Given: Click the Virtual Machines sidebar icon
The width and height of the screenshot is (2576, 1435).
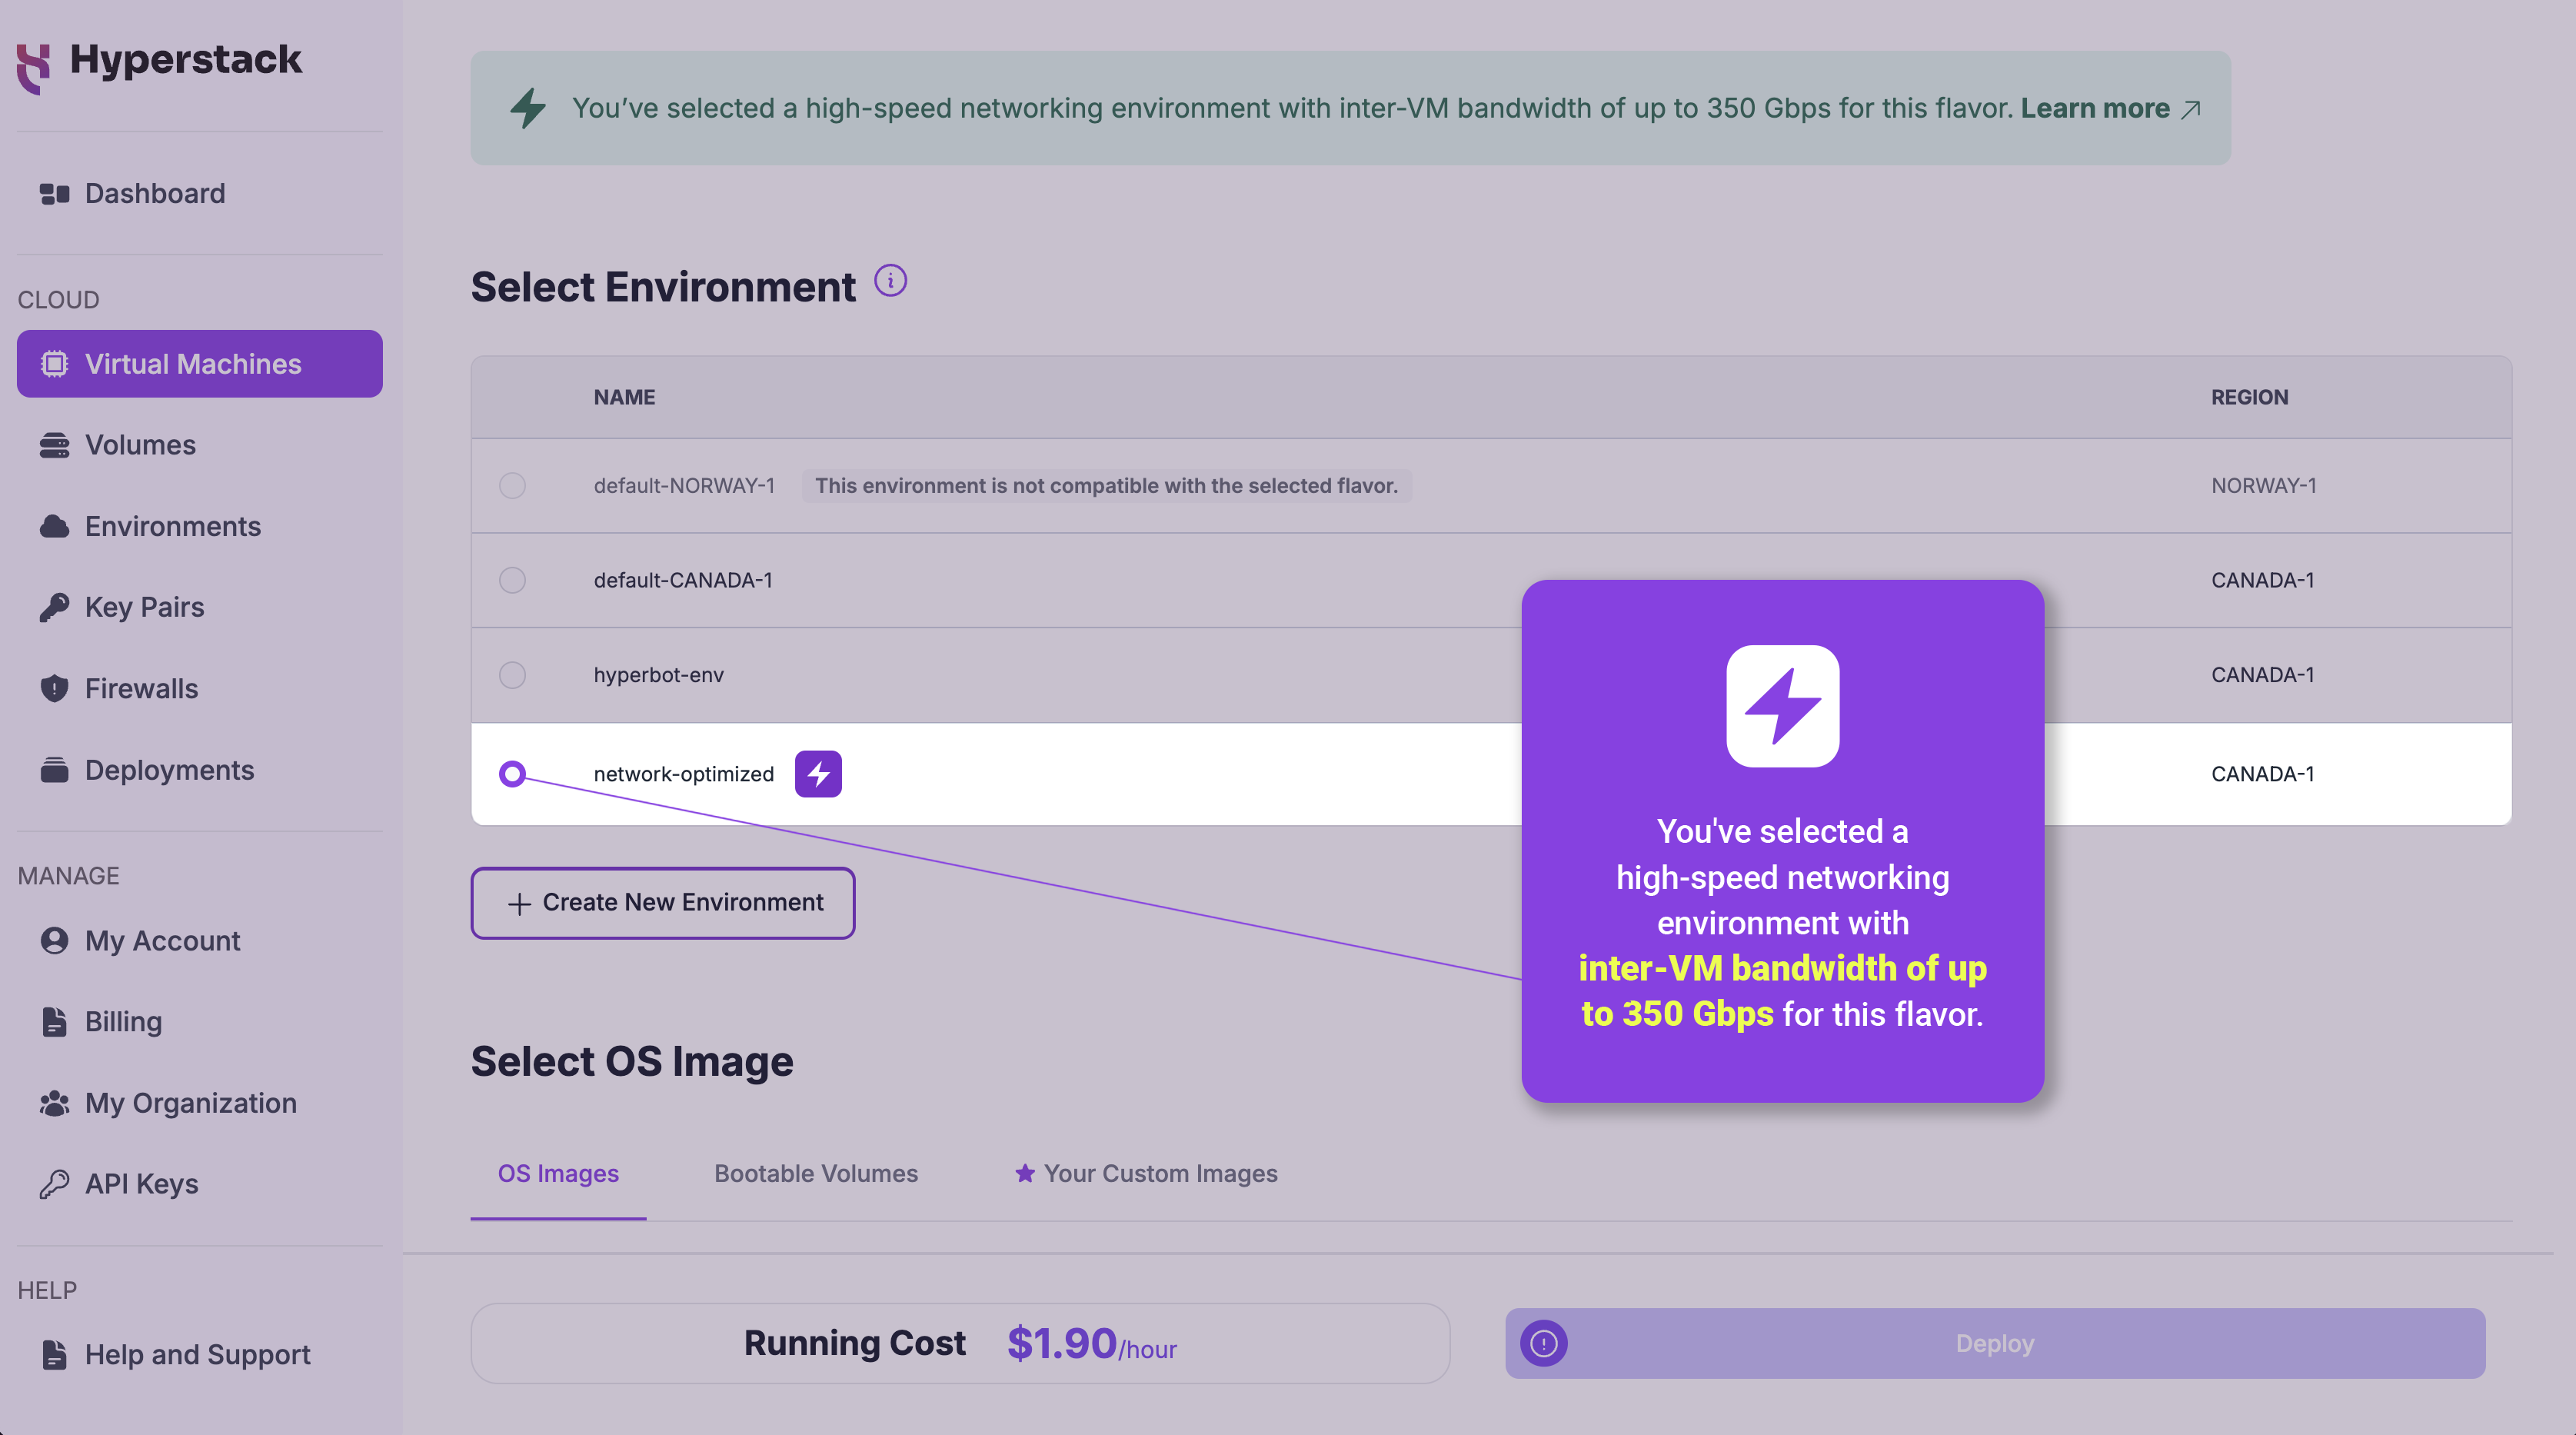Looking at the screenshot, I should [x=57, y=362].
